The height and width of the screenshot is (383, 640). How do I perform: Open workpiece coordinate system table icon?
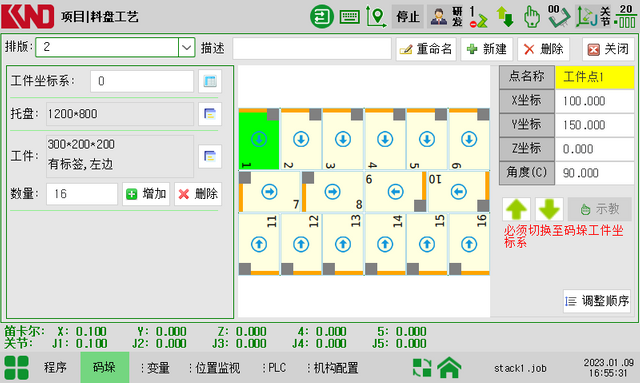pyautogui.click(x=210, y=81)
